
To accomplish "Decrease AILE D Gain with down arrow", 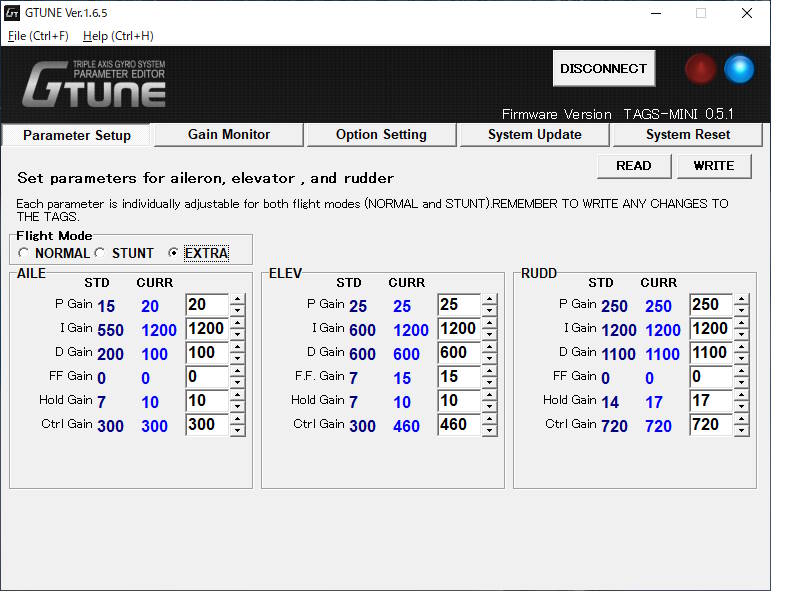I will [237, 358].
